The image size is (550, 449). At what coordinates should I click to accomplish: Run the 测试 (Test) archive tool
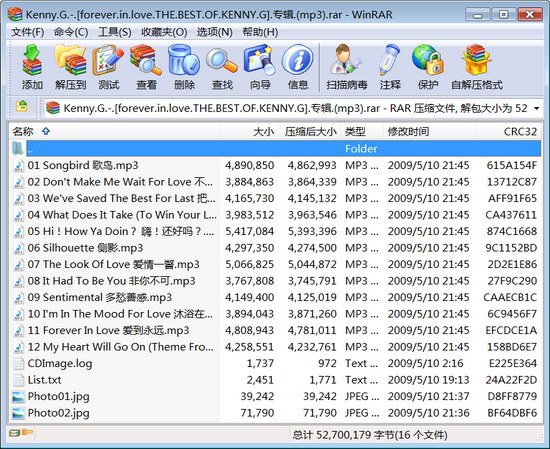pyautogui.click(x=108, y=67)
